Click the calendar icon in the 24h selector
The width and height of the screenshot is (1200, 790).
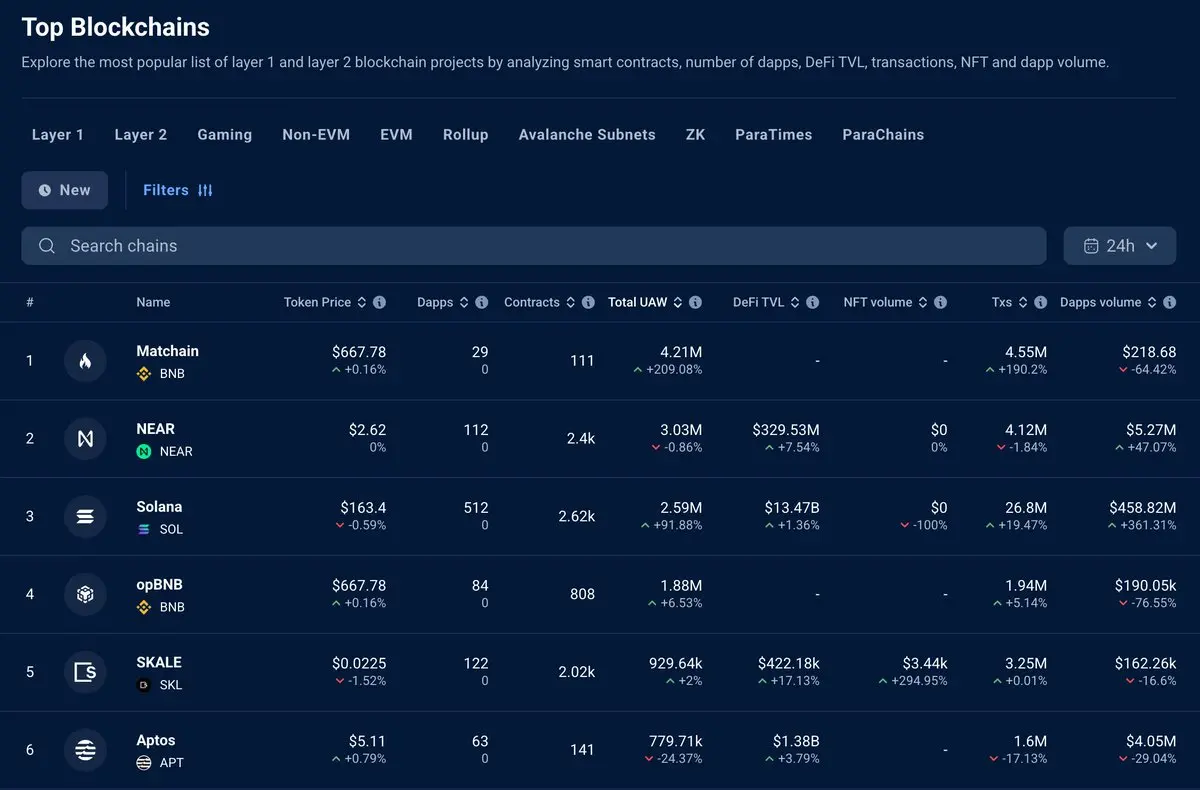pos(1091,246)
